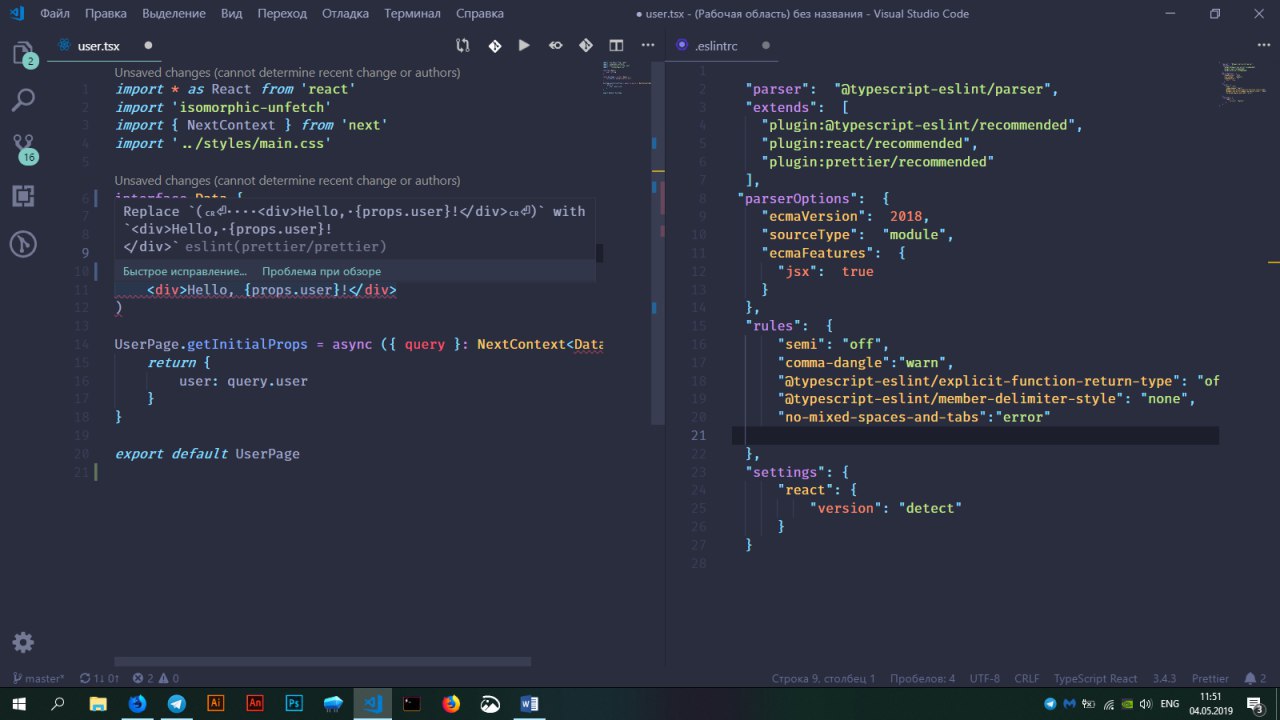Click the master branch in status bar
Viewport: 1280px width, 720px height.
(40, 678)
